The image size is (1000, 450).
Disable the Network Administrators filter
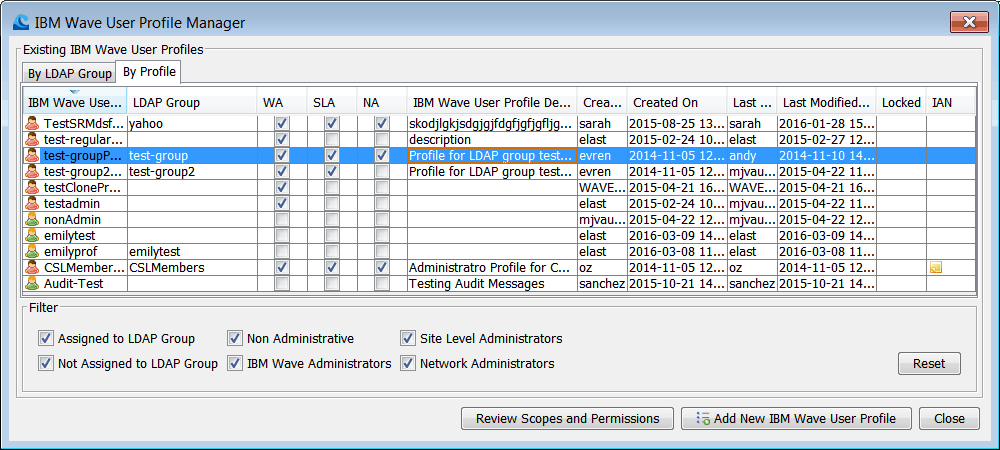[x=408, y=364]
